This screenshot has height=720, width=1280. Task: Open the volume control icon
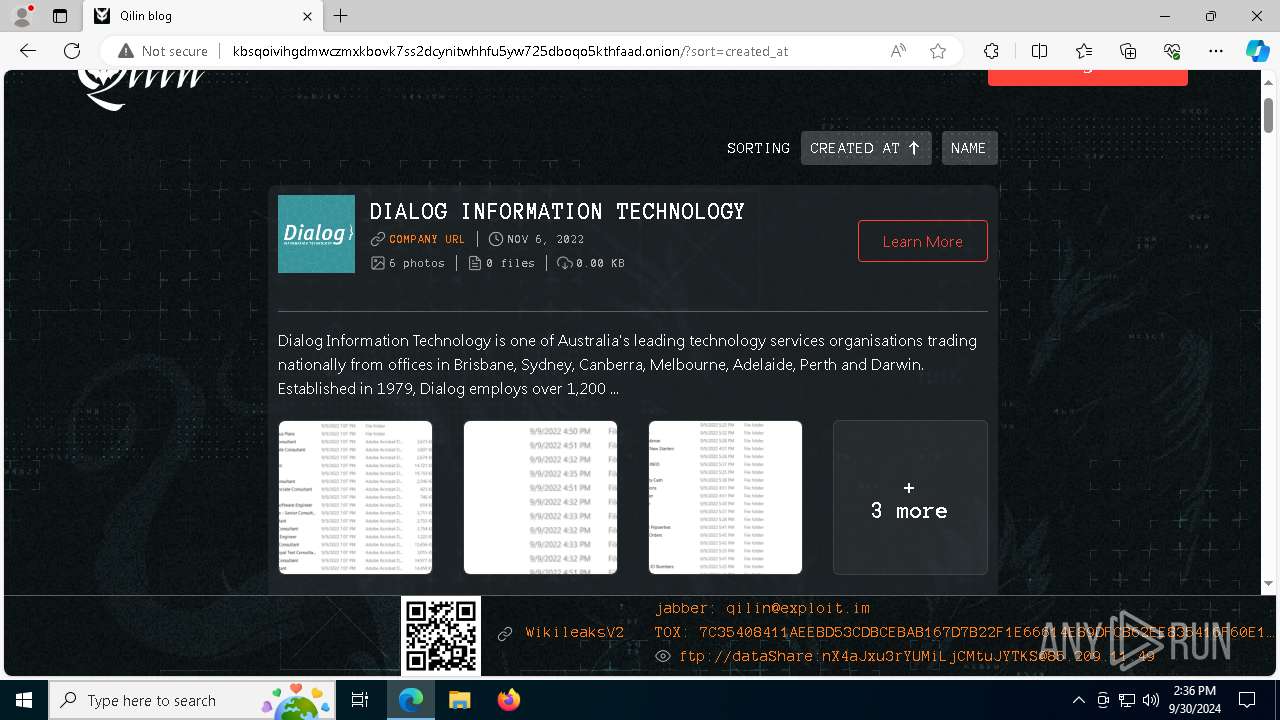(1150, 700)
